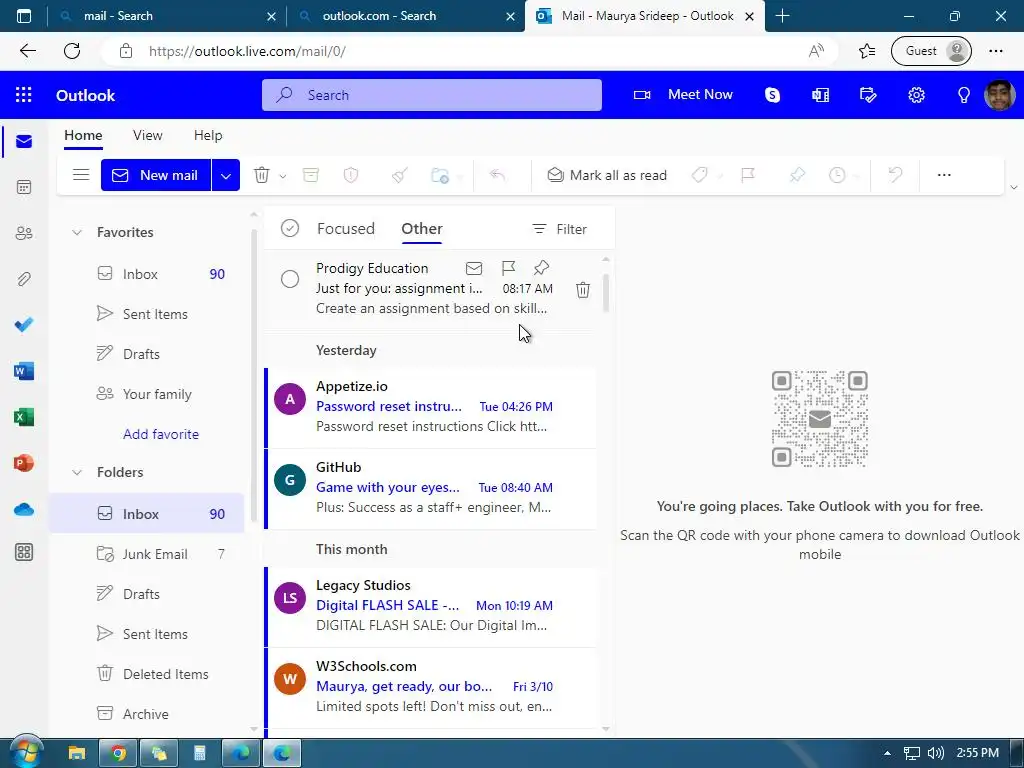This screenshot has height=768, width=1024.
Task: Pin the Prodigy Education message
Action: pyautogui.click(x=541, y=268)
